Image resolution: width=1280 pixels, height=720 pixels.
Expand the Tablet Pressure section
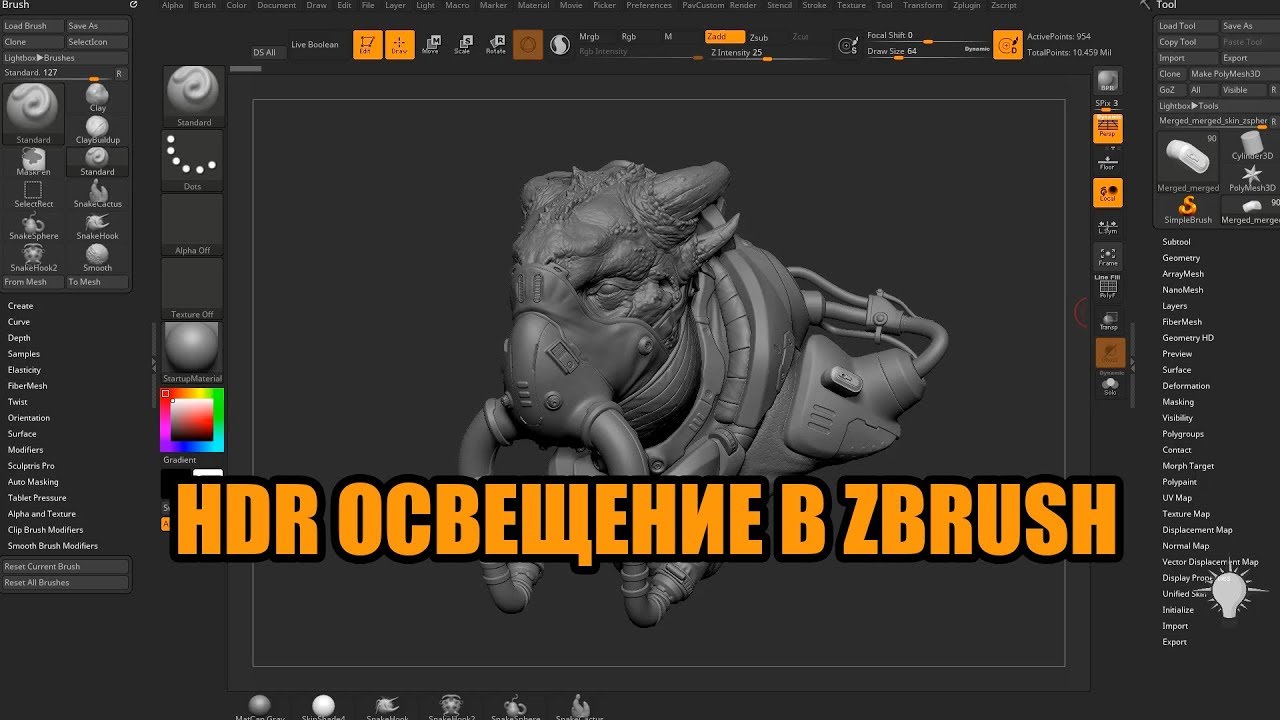[37, 498]
